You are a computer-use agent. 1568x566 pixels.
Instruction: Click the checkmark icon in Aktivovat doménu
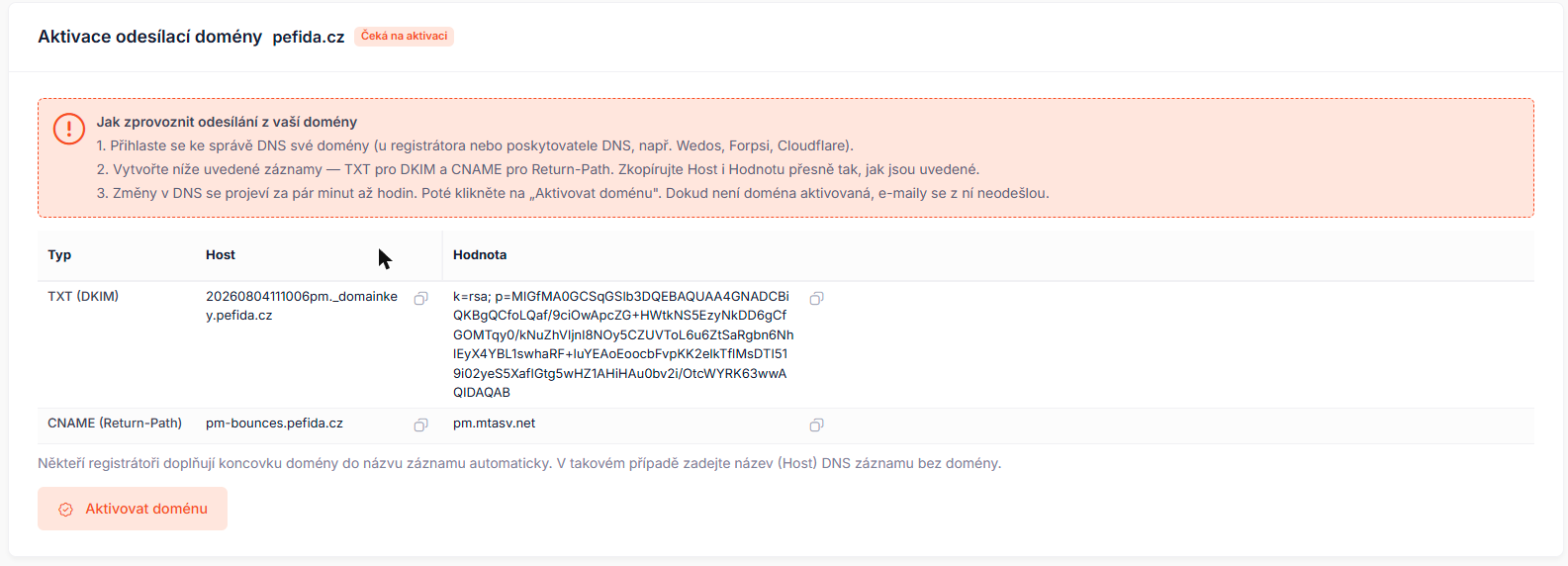pos(66,509)
